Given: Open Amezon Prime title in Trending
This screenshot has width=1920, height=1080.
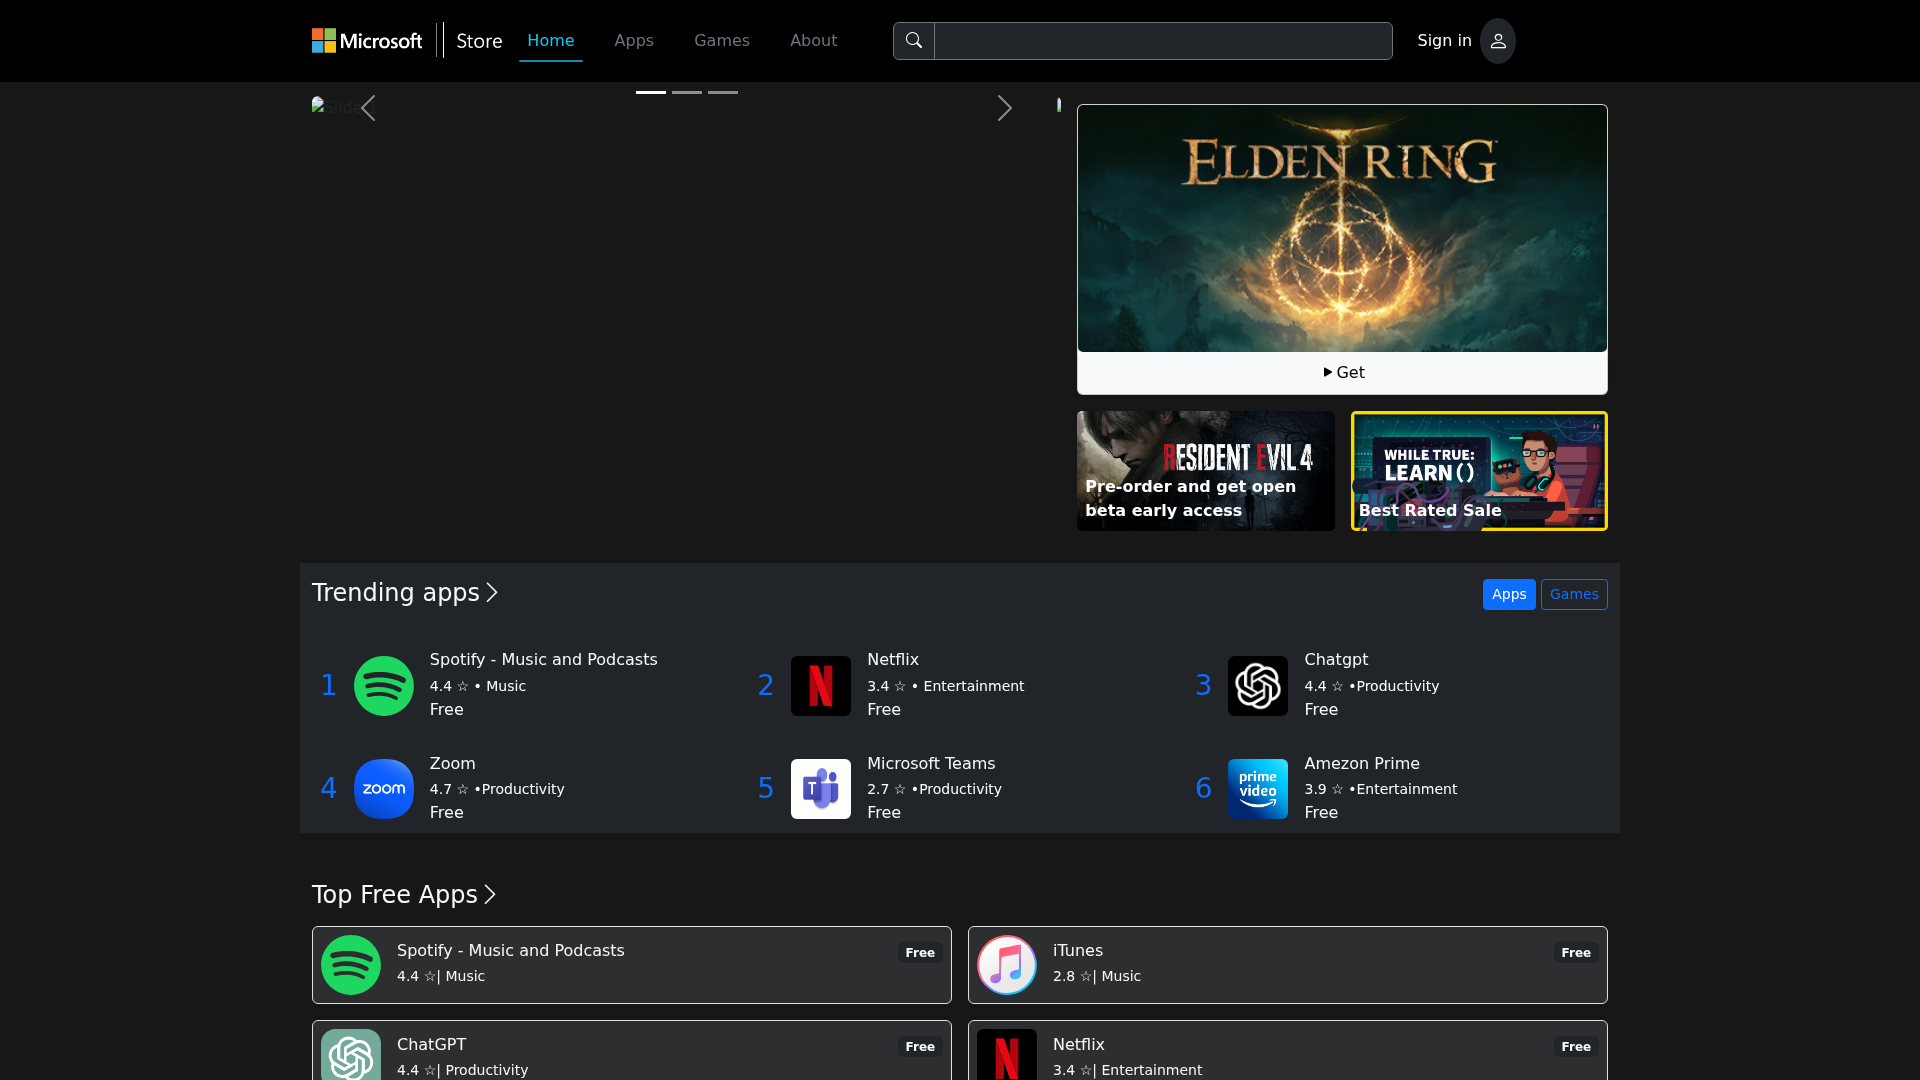Looking at the screenshot, I should point(1362,764).
